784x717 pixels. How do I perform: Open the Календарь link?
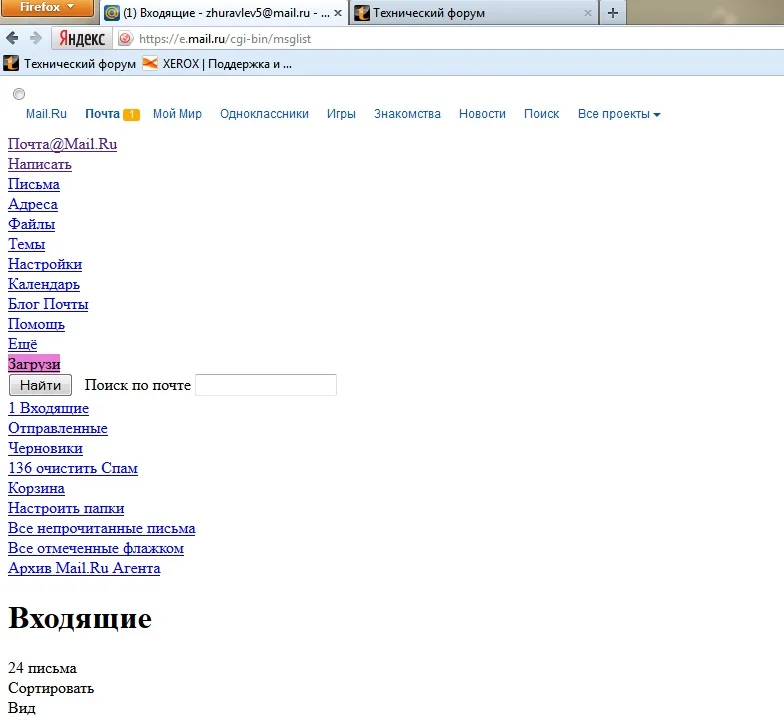coord(44,284)
